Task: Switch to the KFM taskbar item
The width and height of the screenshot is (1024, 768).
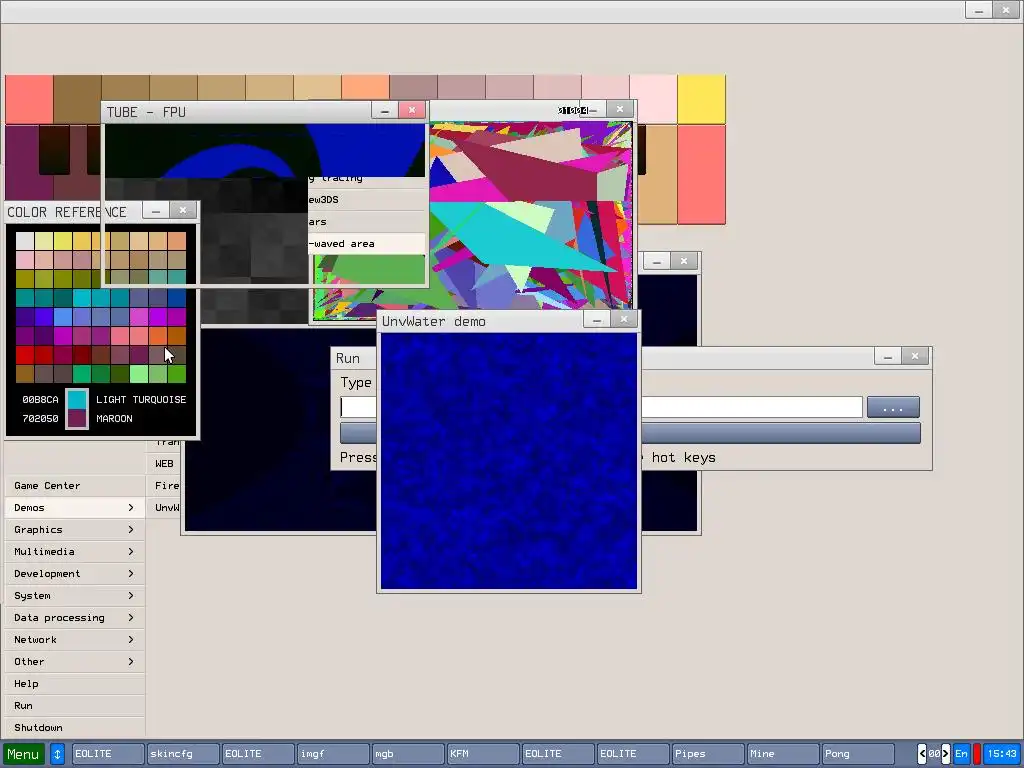Action: 483,754
